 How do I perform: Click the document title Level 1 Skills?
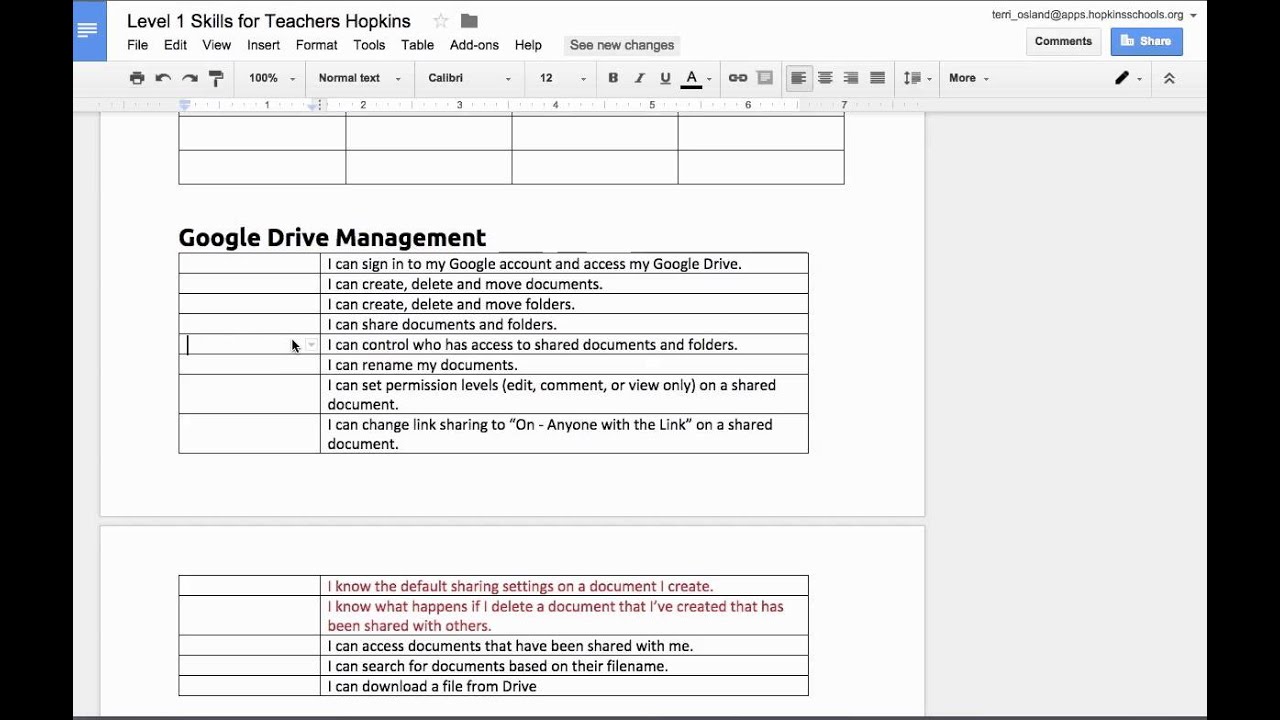click(268, 21)
